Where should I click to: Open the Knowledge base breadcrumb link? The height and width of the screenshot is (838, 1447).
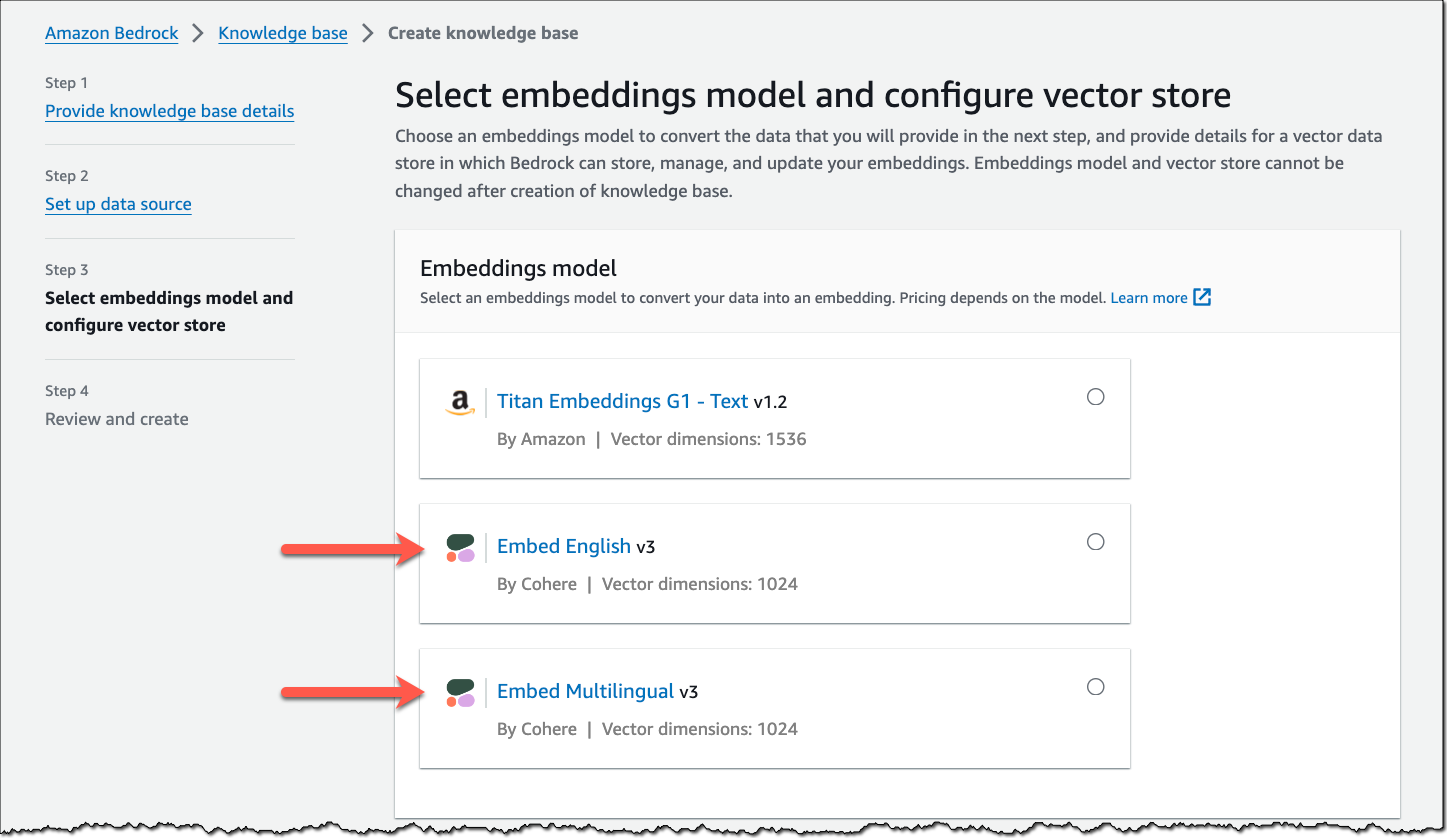[x=282, y=33]
